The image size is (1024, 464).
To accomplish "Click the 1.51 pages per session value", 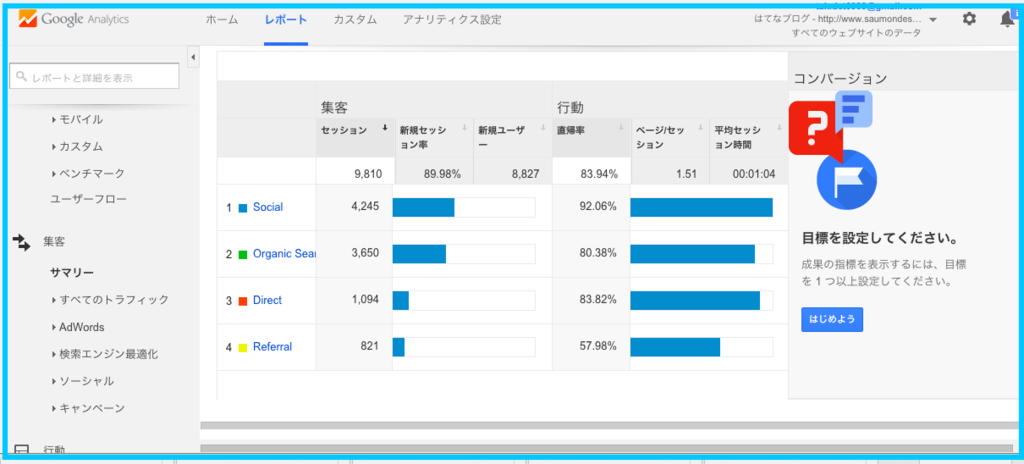I will tap(686, 174).
